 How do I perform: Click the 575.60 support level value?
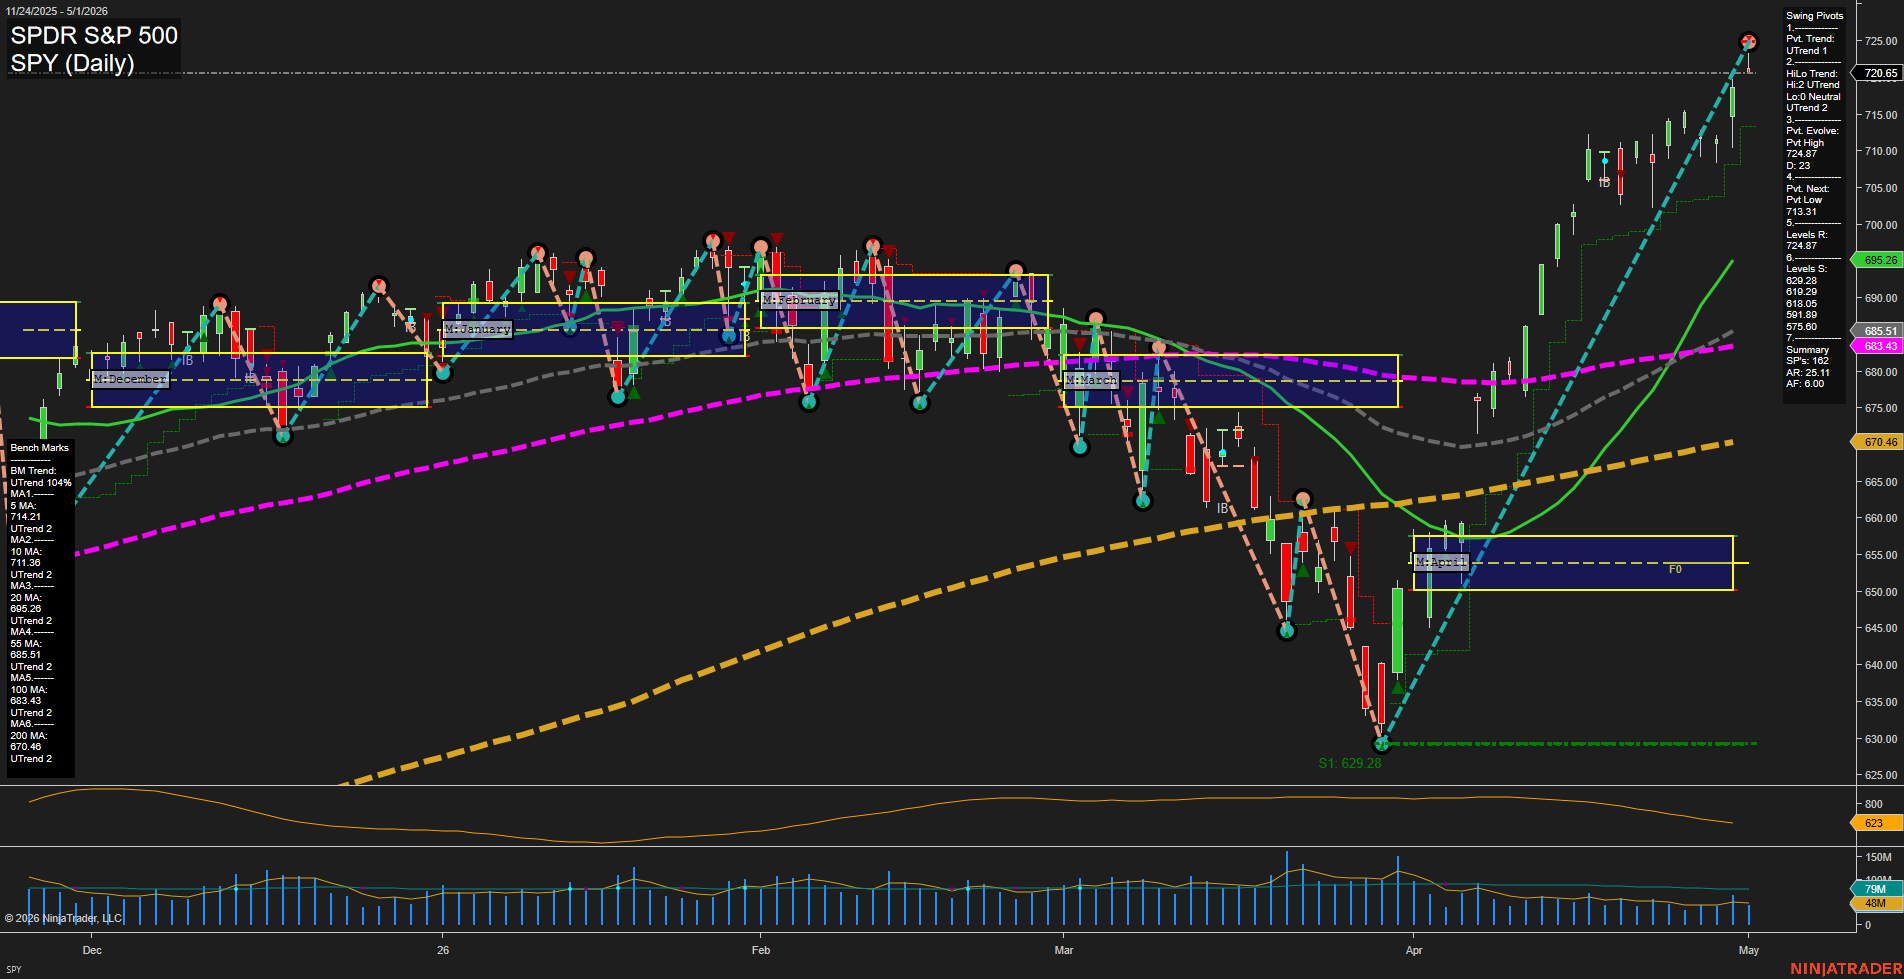click(x=1801, y=327)
